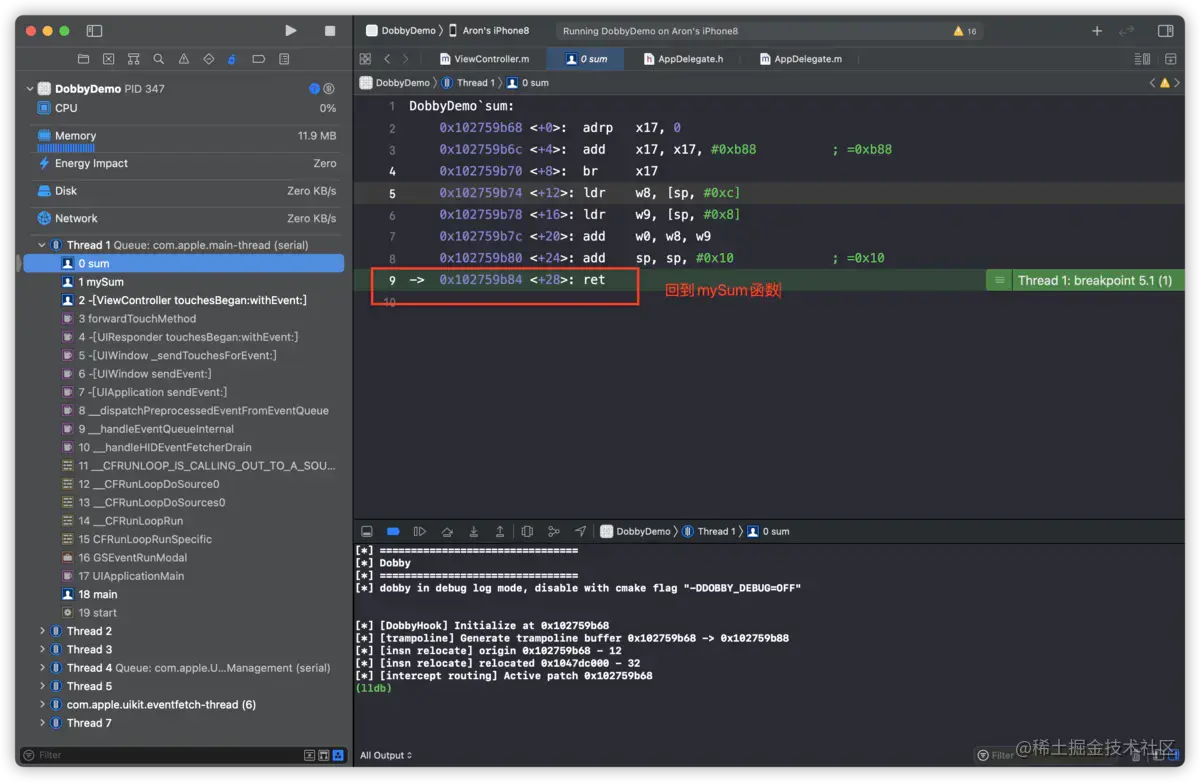Click the plus Library button
The height and width of the screenshot is (782, 1200).
[x=1097, y=31]
